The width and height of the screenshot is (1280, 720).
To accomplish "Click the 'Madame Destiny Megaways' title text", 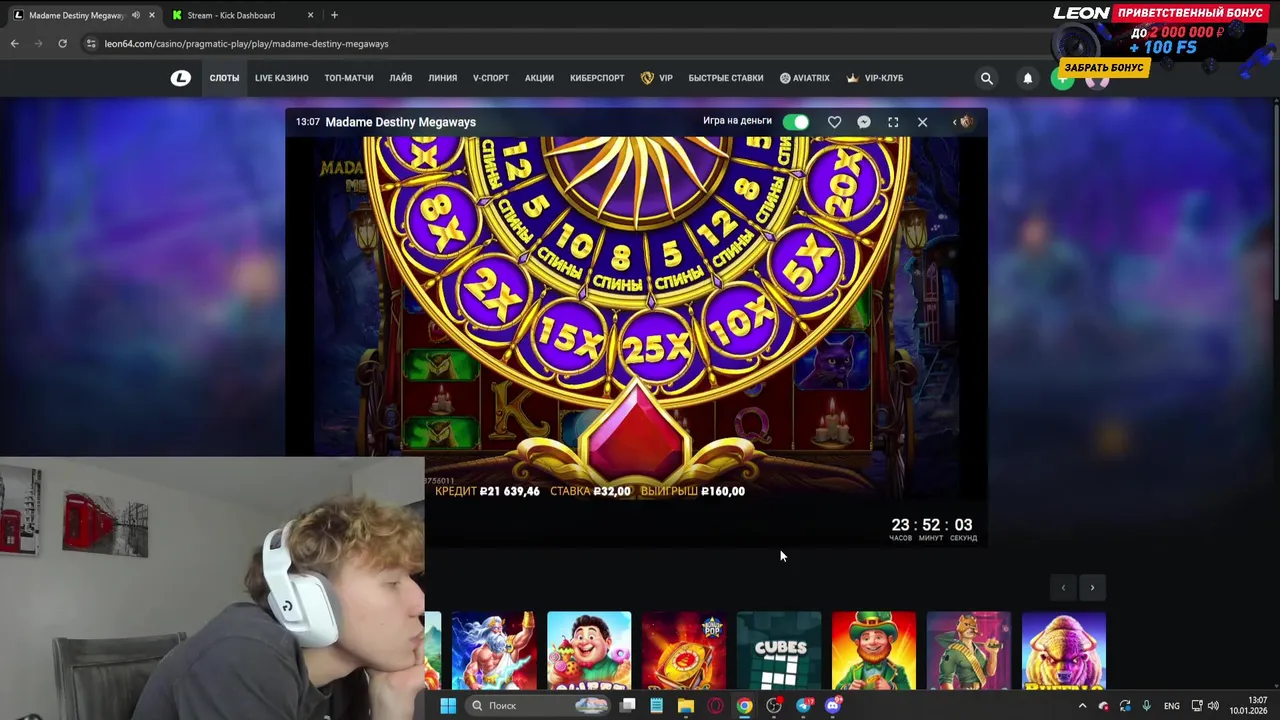I will (x=401, y=122).
